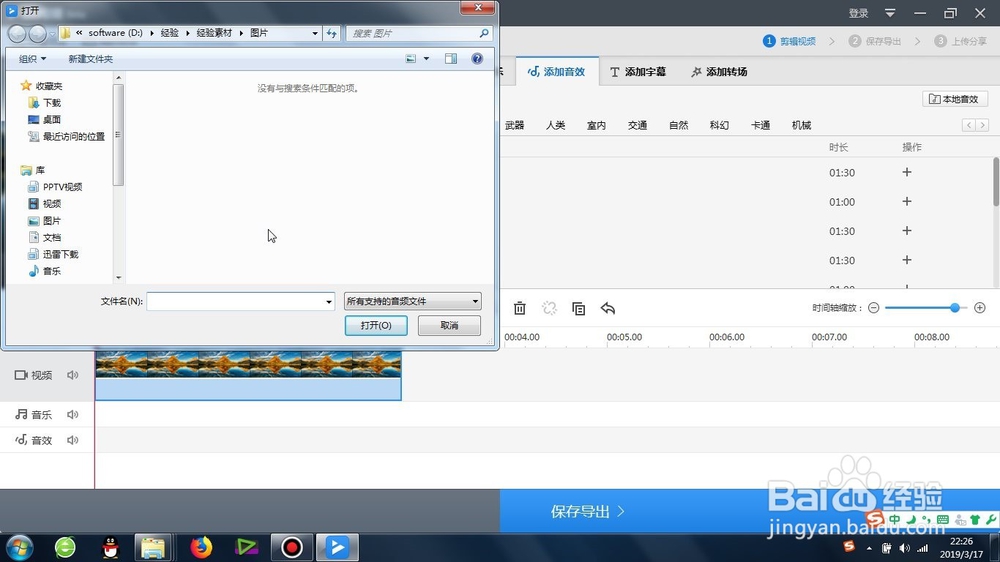Refresh the folder path in Open dialog
Image resolution: width=1000 pixels, height=562 pixels.
(332, 33)
